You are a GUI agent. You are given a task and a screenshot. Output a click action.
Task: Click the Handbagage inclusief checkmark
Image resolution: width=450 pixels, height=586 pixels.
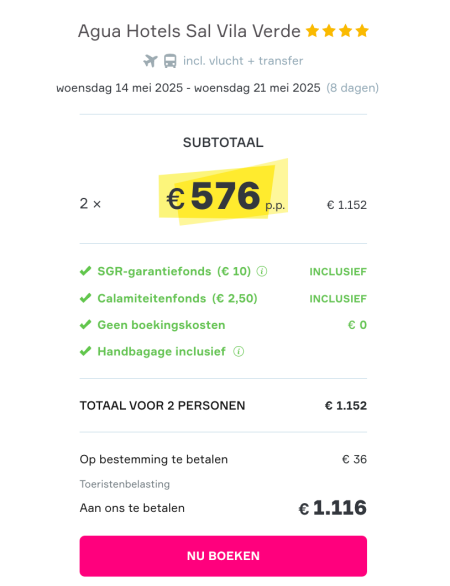click(x=86, y=351)
